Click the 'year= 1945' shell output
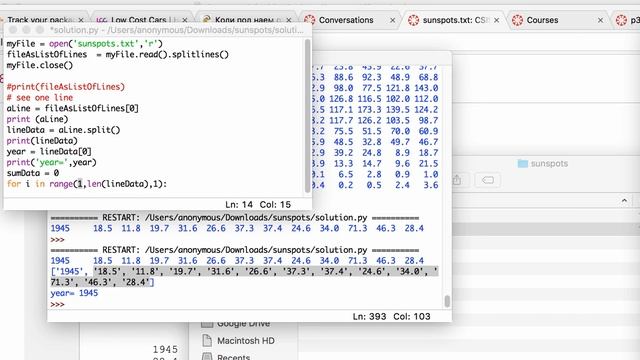This screenshot has width=640, height=360. point(74,293)
